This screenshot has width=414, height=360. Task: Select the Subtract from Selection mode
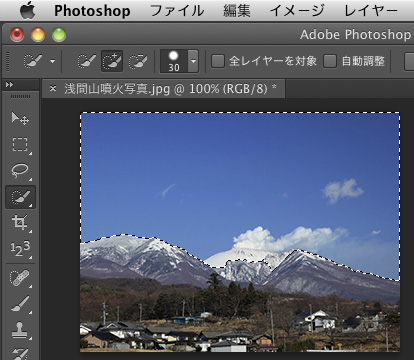(x=138, y=61)
